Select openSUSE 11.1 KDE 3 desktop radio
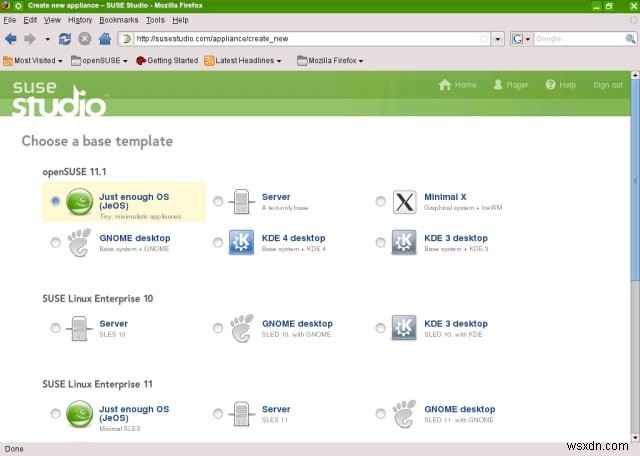Image resolution: width=640 pixels, height=456 pixels. click(x=380, y=242)
